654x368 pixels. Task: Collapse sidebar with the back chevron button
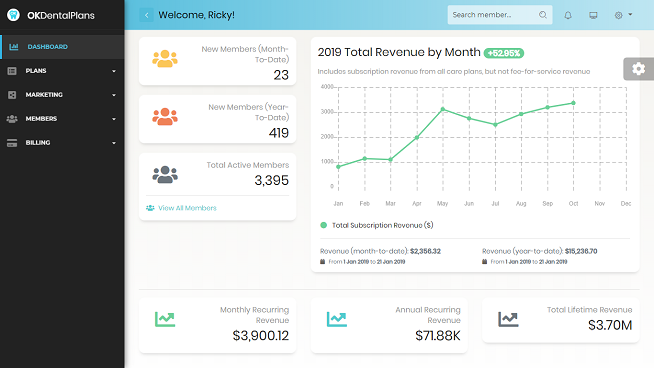pos(146,15)
